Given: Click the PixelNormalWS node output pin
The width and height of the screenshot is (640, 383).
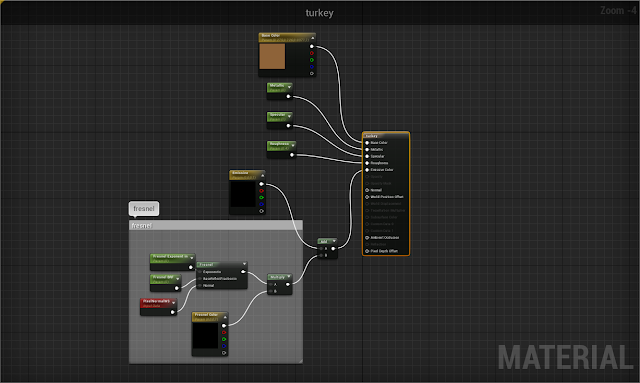Looking at the screenshot, I should [173, 312].
